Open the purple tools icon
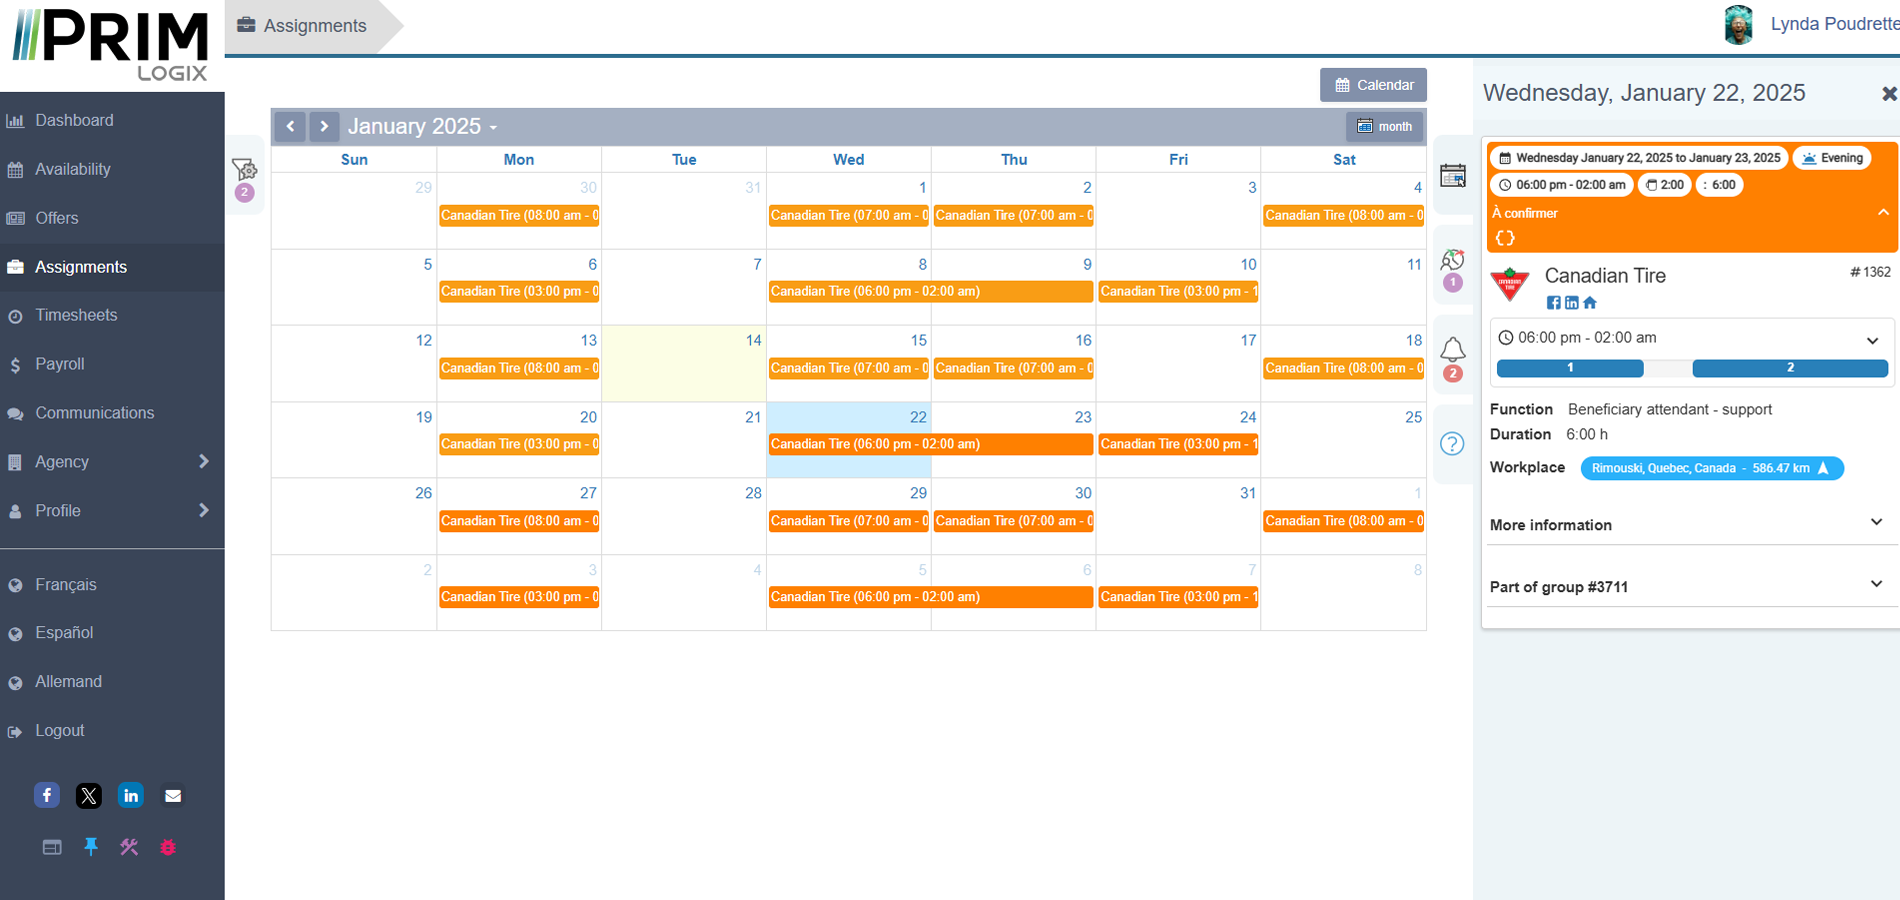This screenshot has width=1900, height=900. click(129, 847)
